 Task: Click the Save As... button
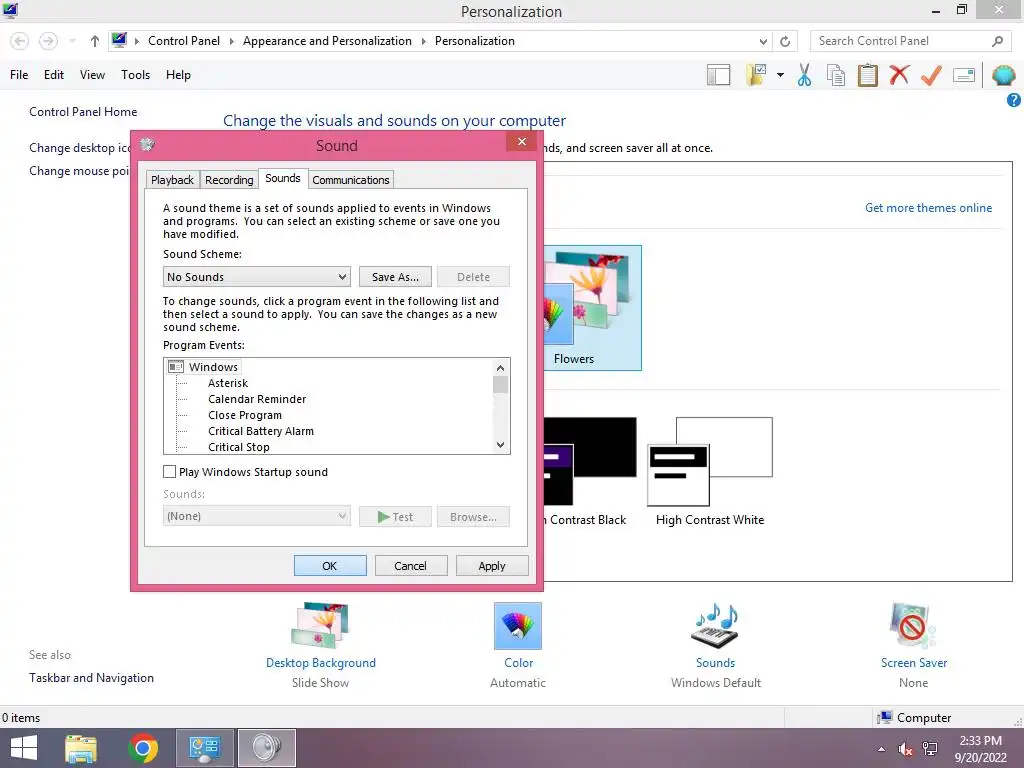[395, 277]
